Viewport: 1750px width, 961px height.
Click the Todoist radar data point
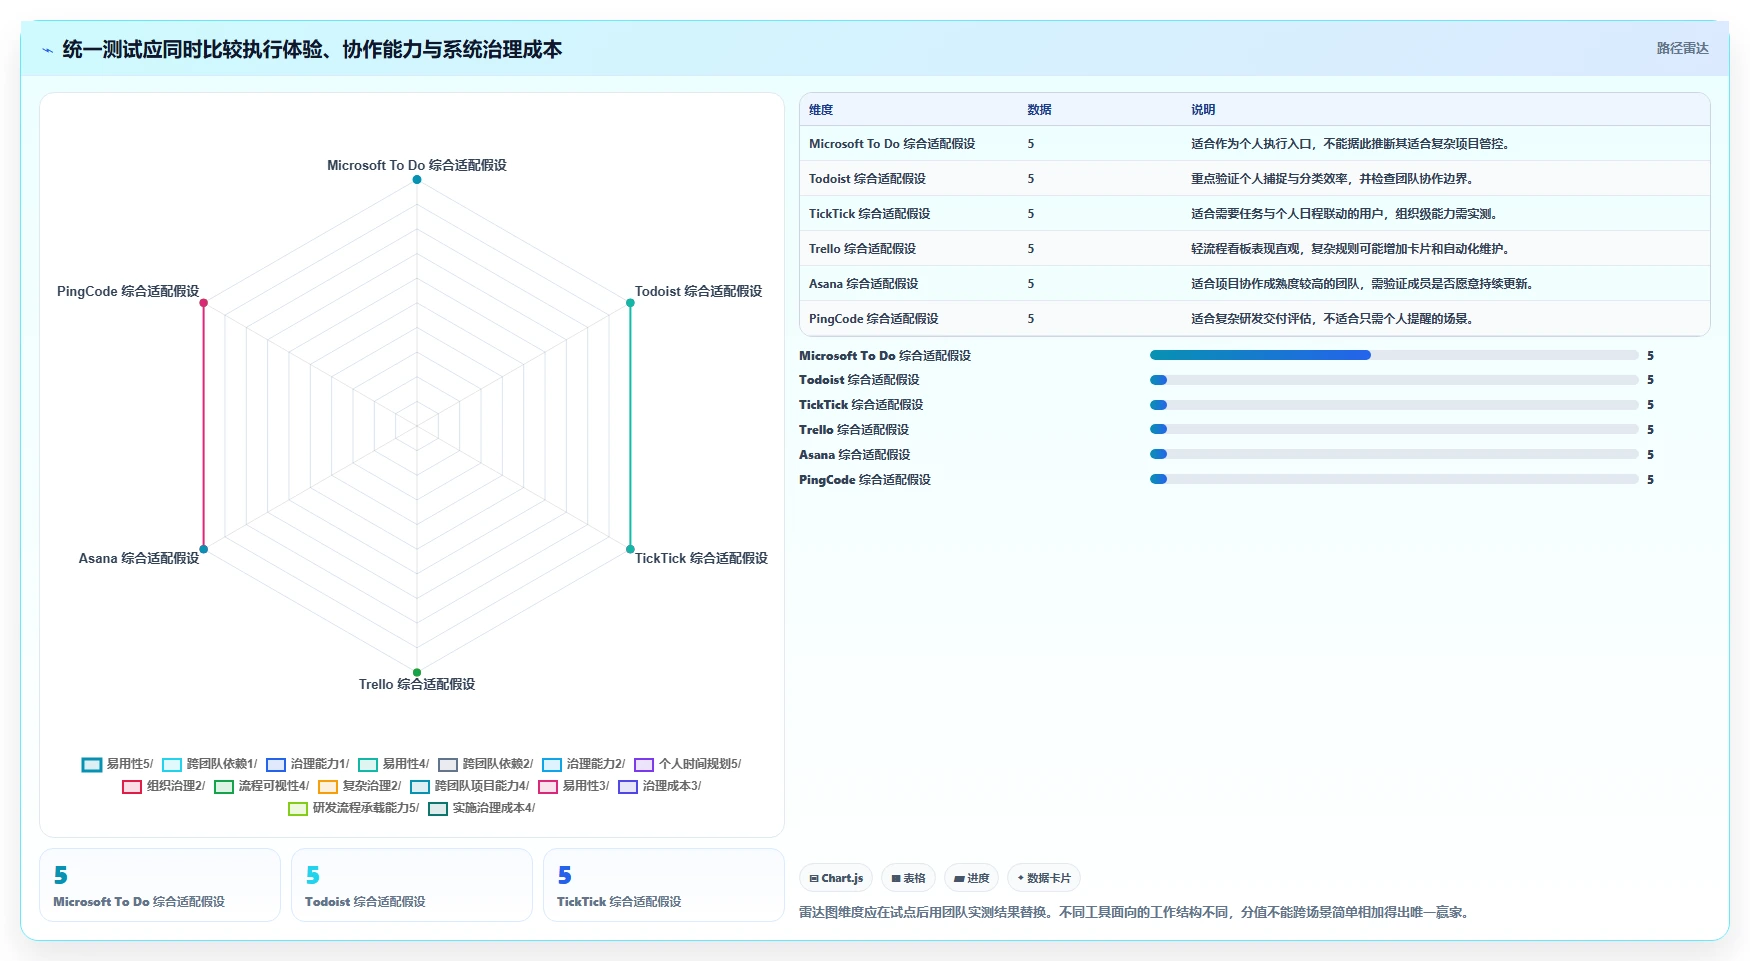(x=630, y=303)
